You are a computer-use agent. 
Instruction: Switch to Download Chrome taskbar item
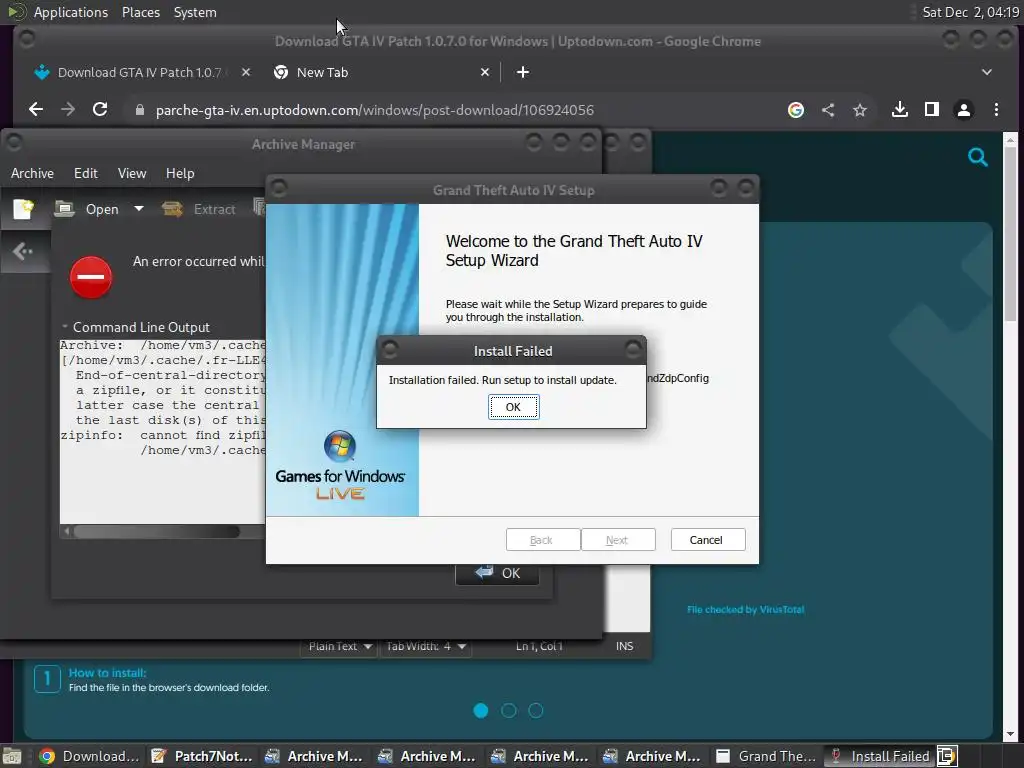tap(89, 756)
